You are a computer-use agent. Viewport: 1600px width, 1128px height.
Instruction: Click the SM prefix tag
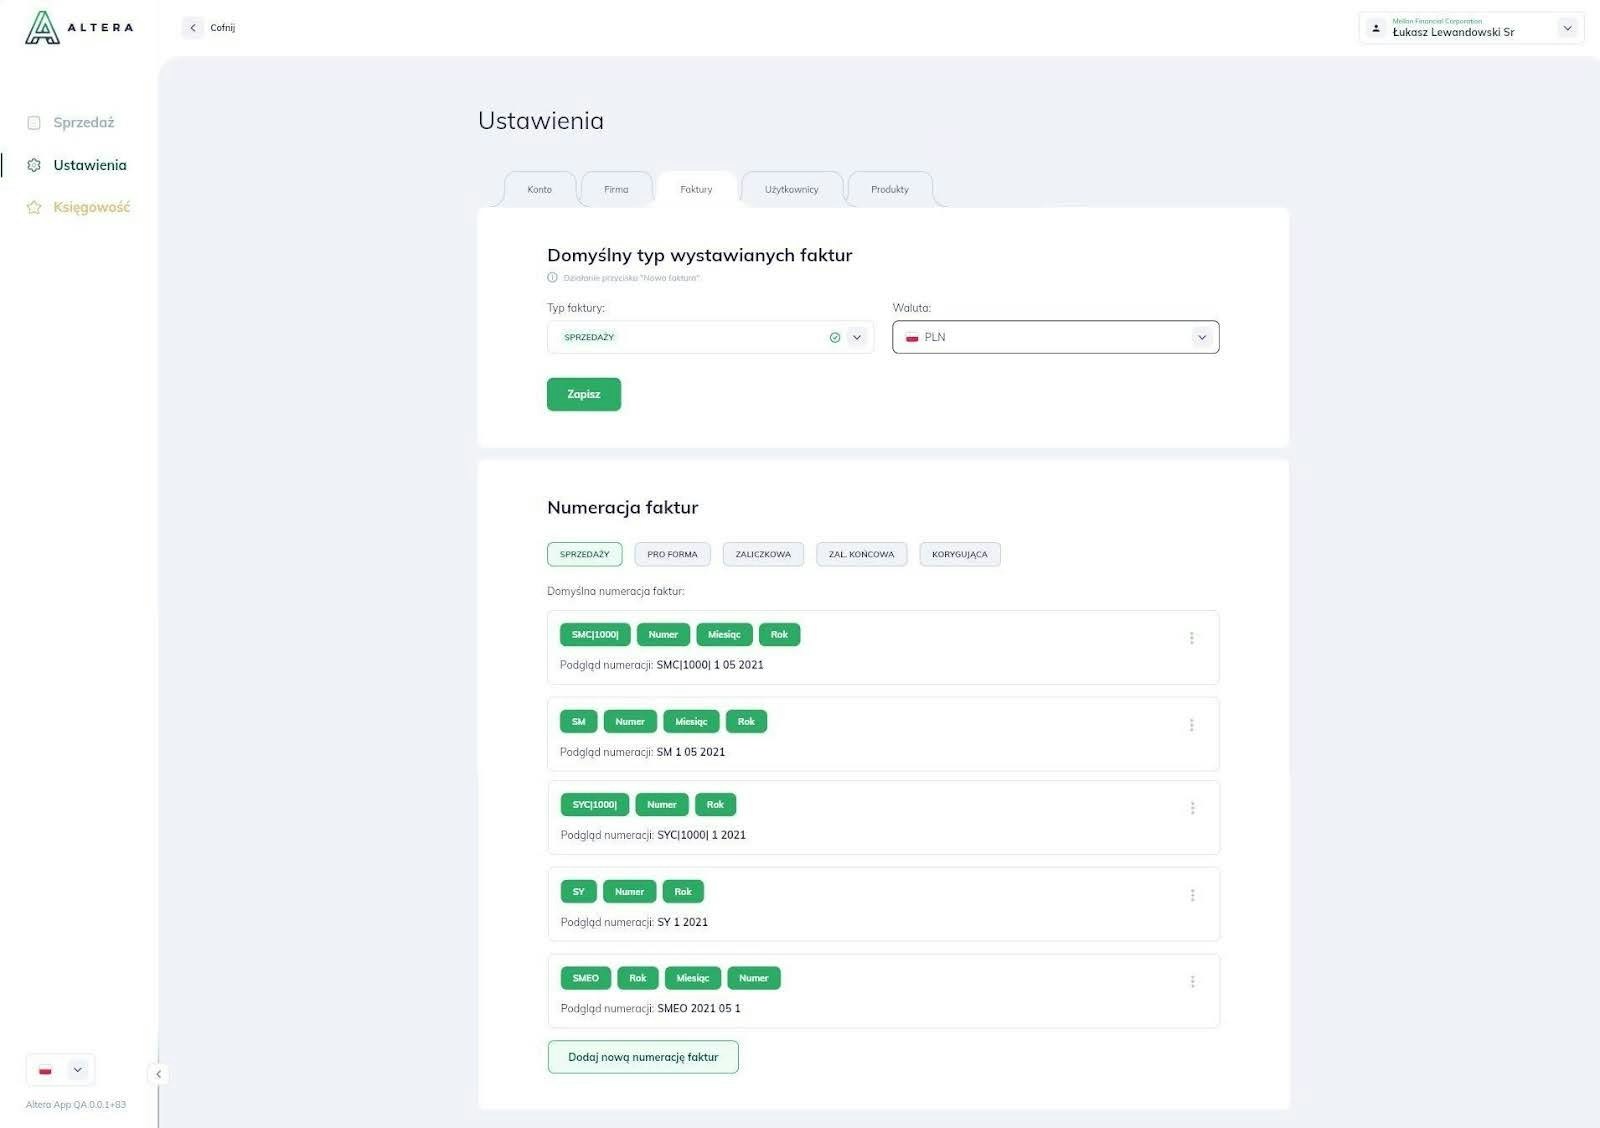[579, 722]
